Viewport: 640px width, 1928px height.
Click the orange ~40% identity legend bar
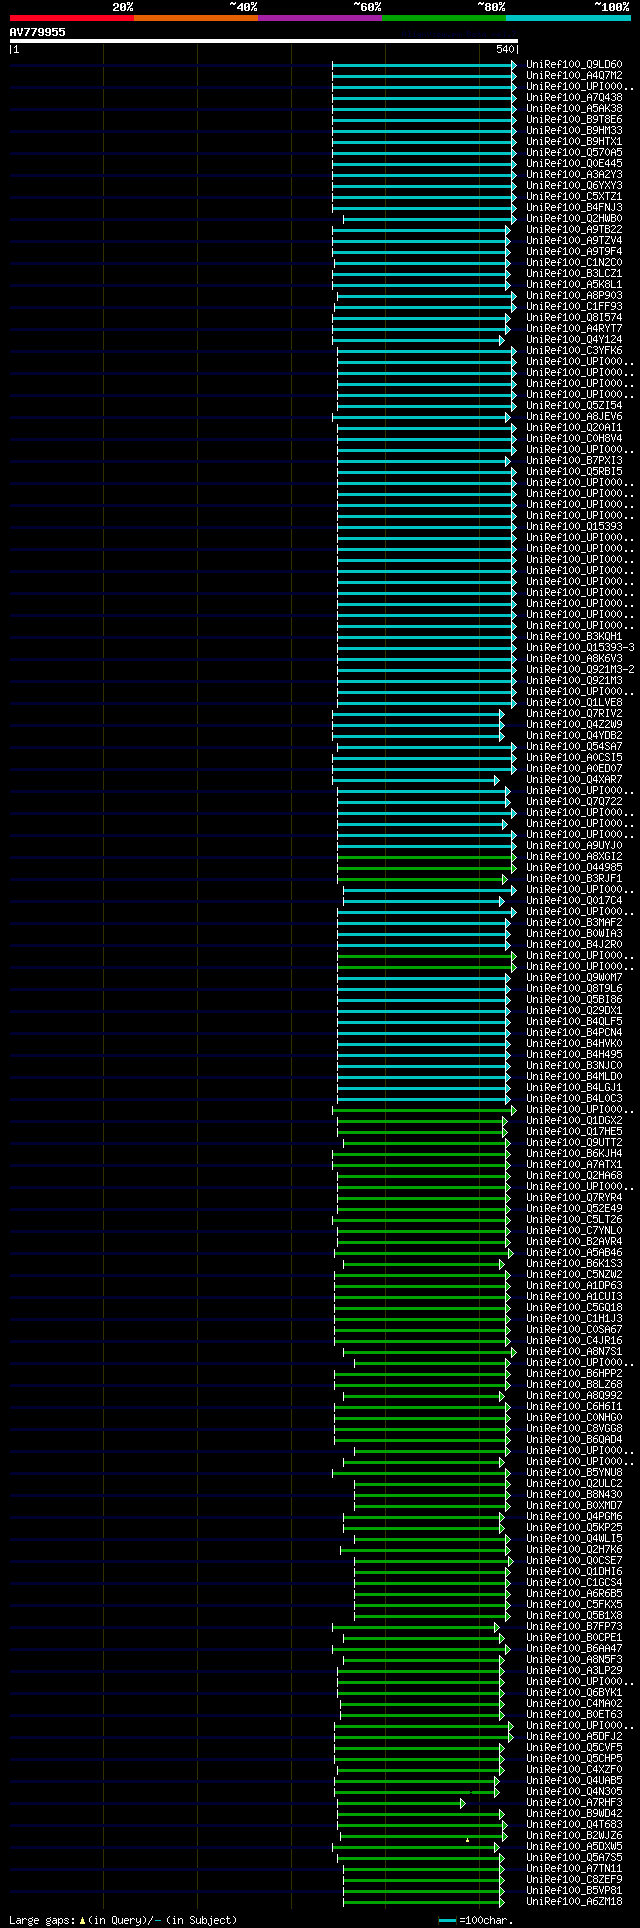195,18
